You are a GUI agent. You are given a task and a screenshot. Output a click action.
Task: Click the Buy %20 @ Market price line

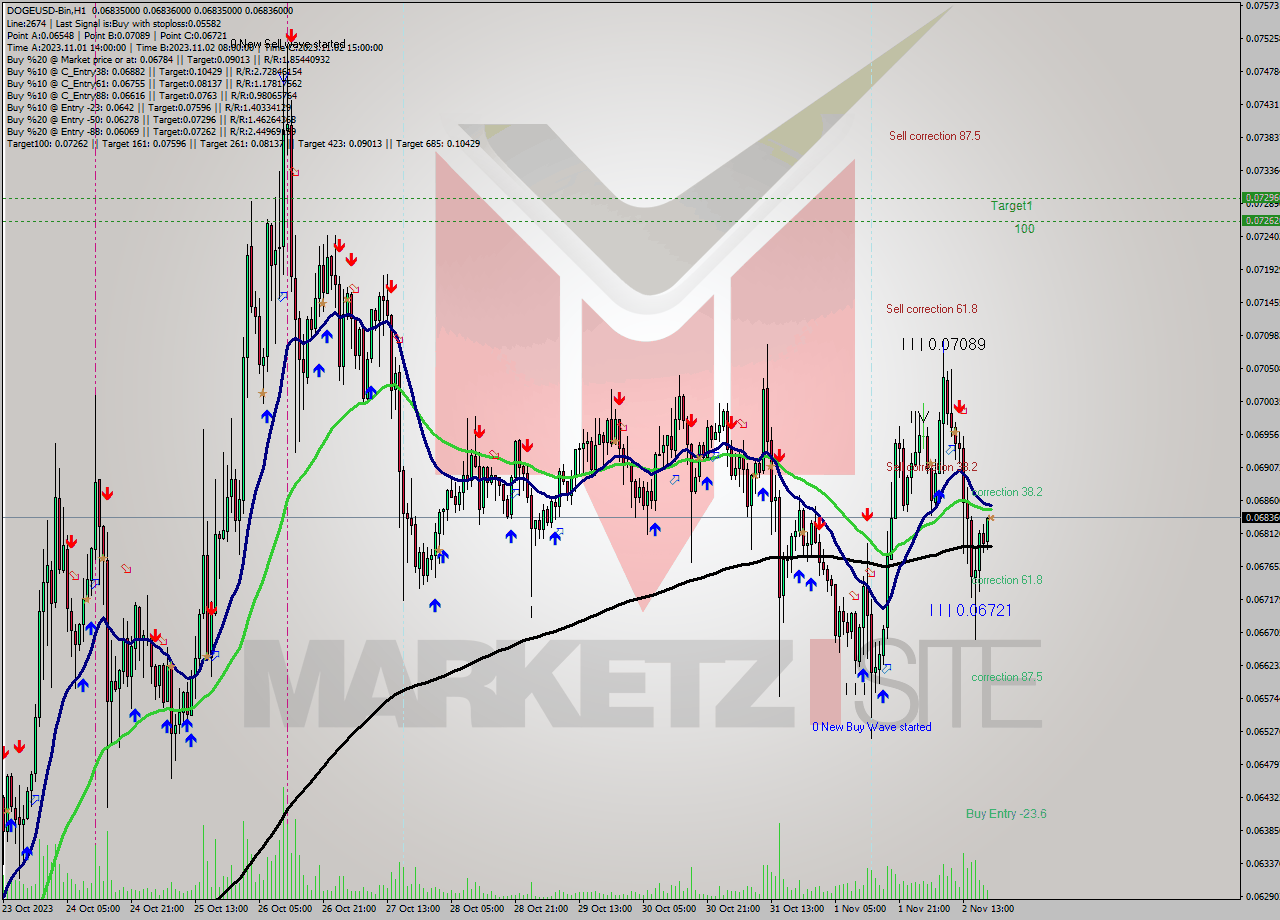[x=168, y=59]
